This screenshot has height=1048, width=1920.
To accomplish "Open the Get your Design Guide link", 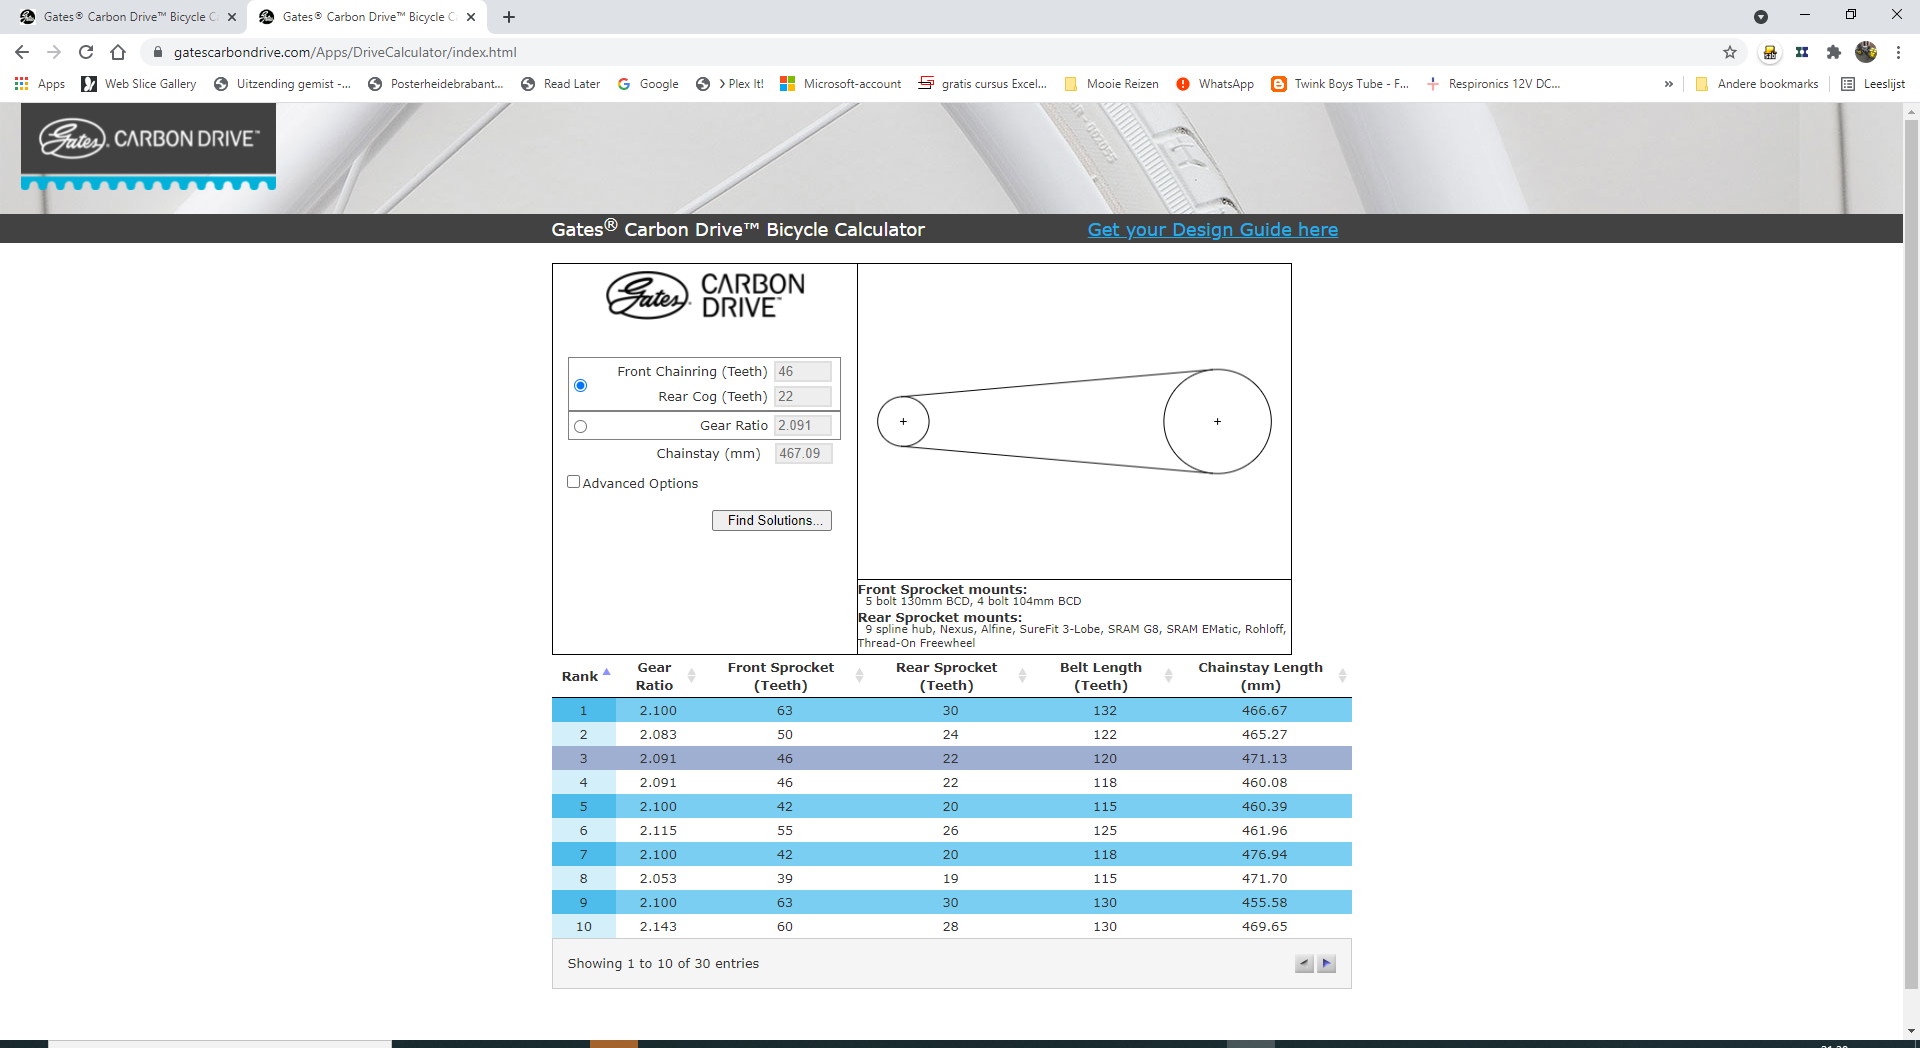I will (1212, 229).
